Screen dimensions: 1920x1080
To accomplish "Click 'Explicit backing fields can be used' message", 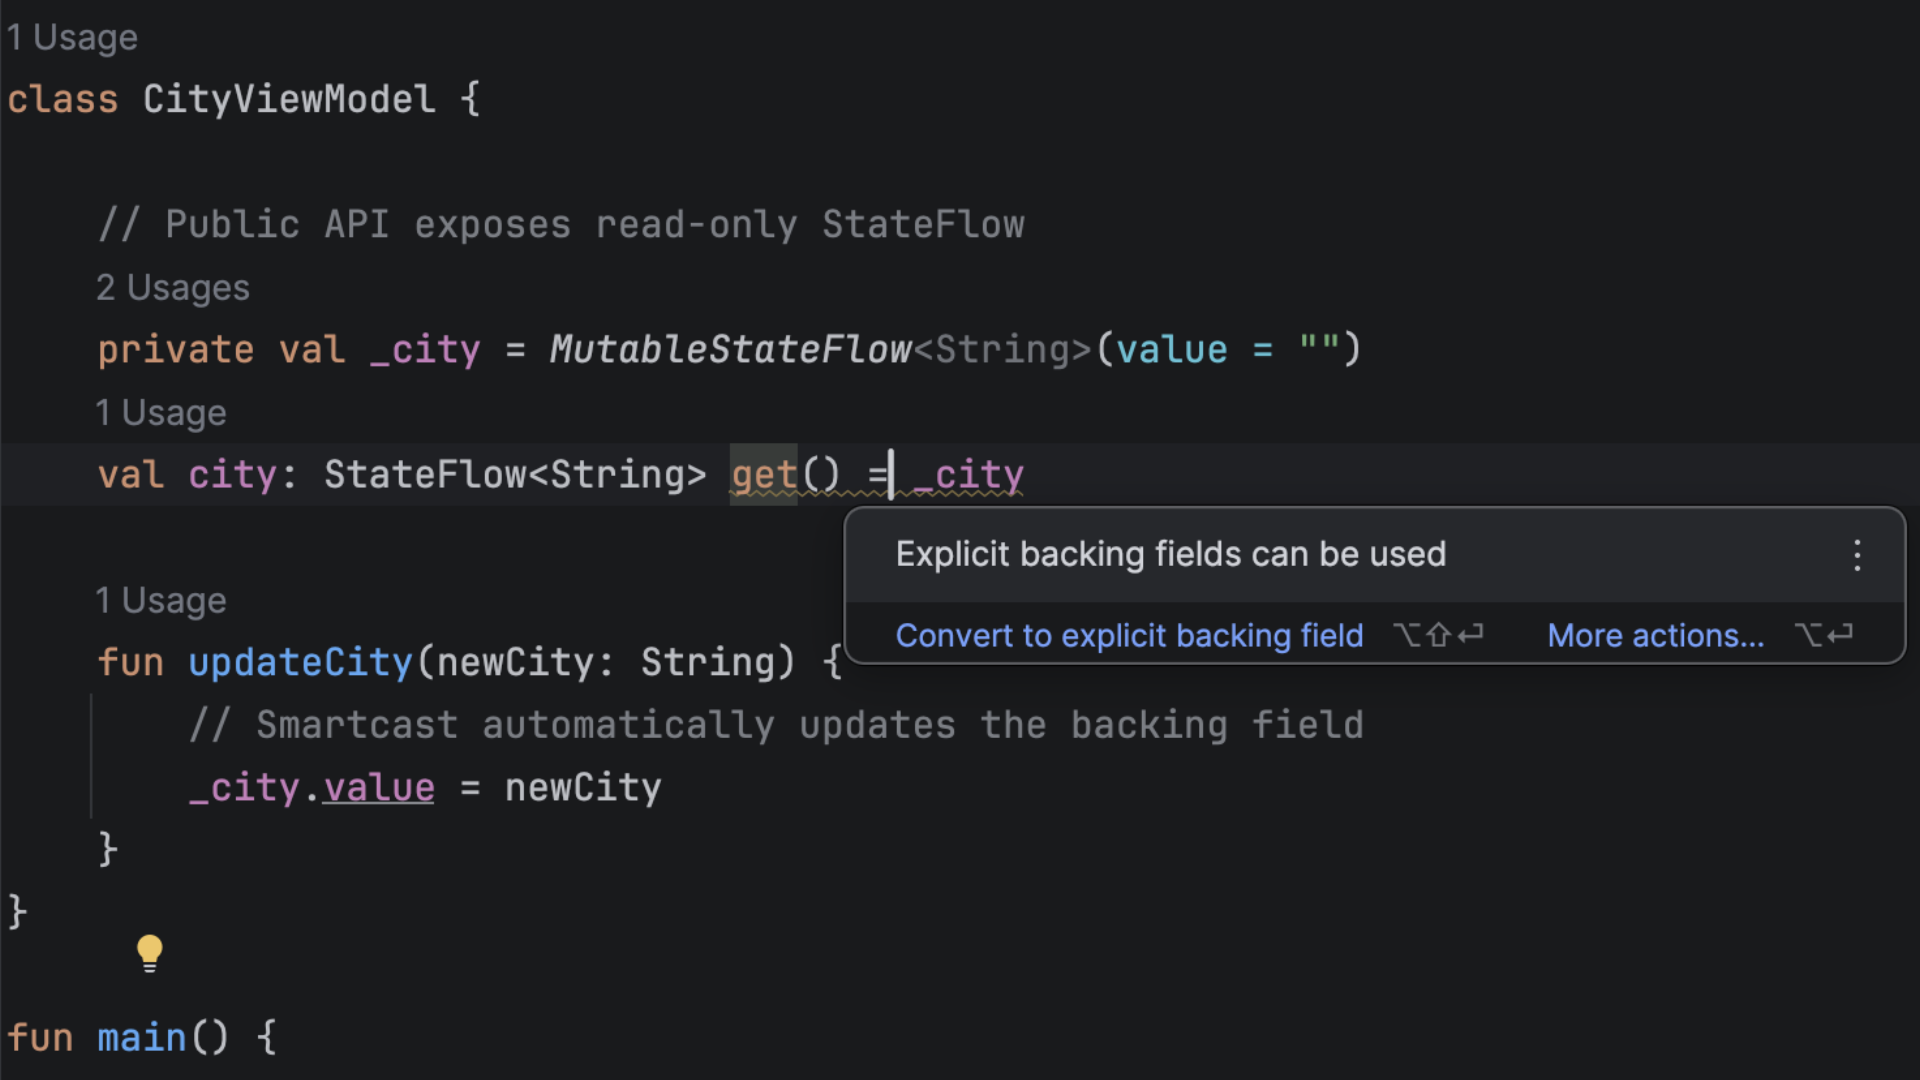I will point(1170,555).
